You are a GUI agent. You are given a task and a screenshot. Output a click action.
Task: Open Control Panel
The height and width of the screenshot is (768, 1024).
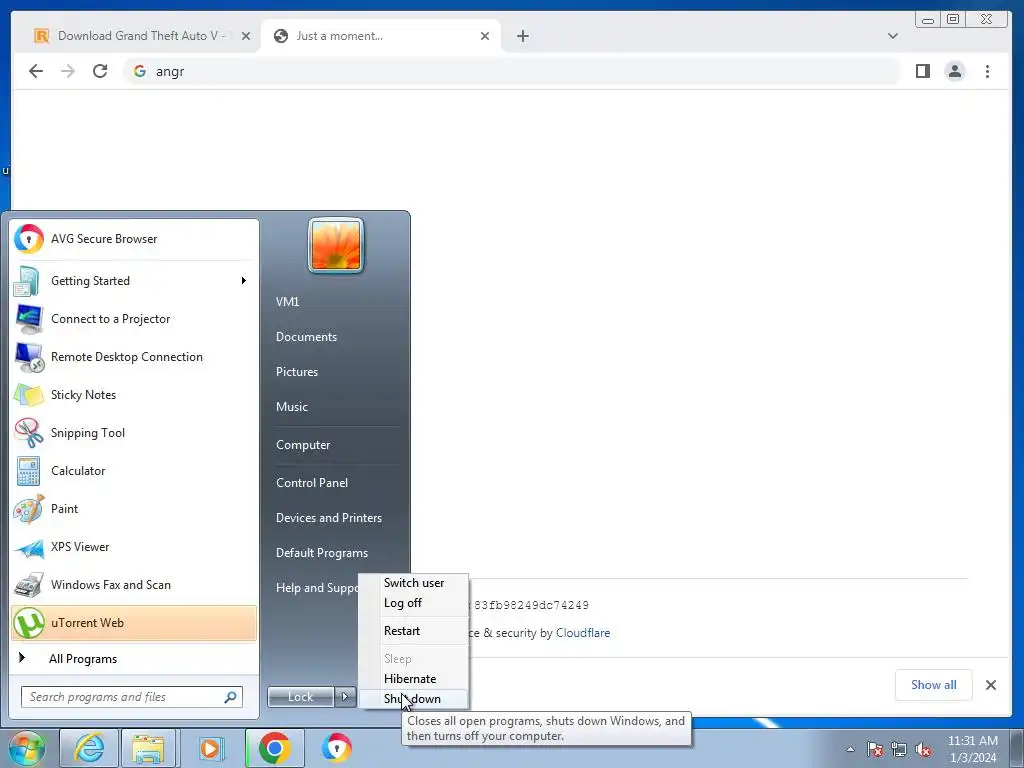pyautogui.click(x=335, y=483)
